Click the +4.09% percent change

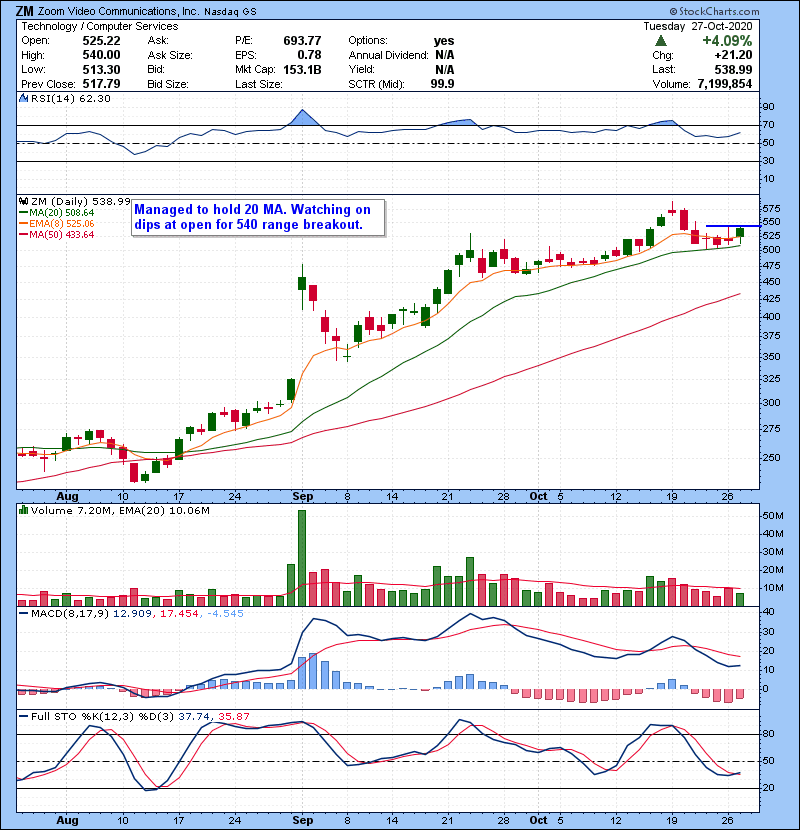tap(727, 41)
